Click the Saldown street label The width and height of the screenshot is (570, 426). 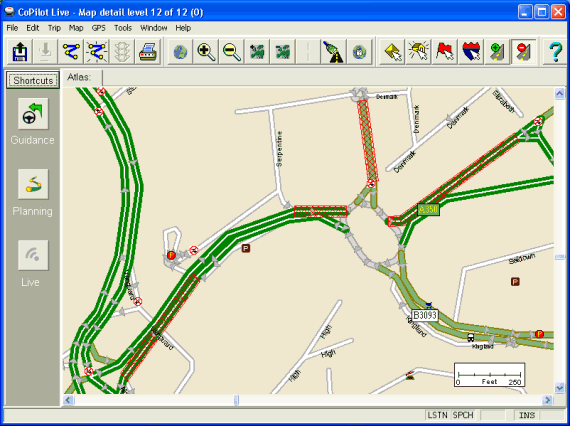click(522, 259)
